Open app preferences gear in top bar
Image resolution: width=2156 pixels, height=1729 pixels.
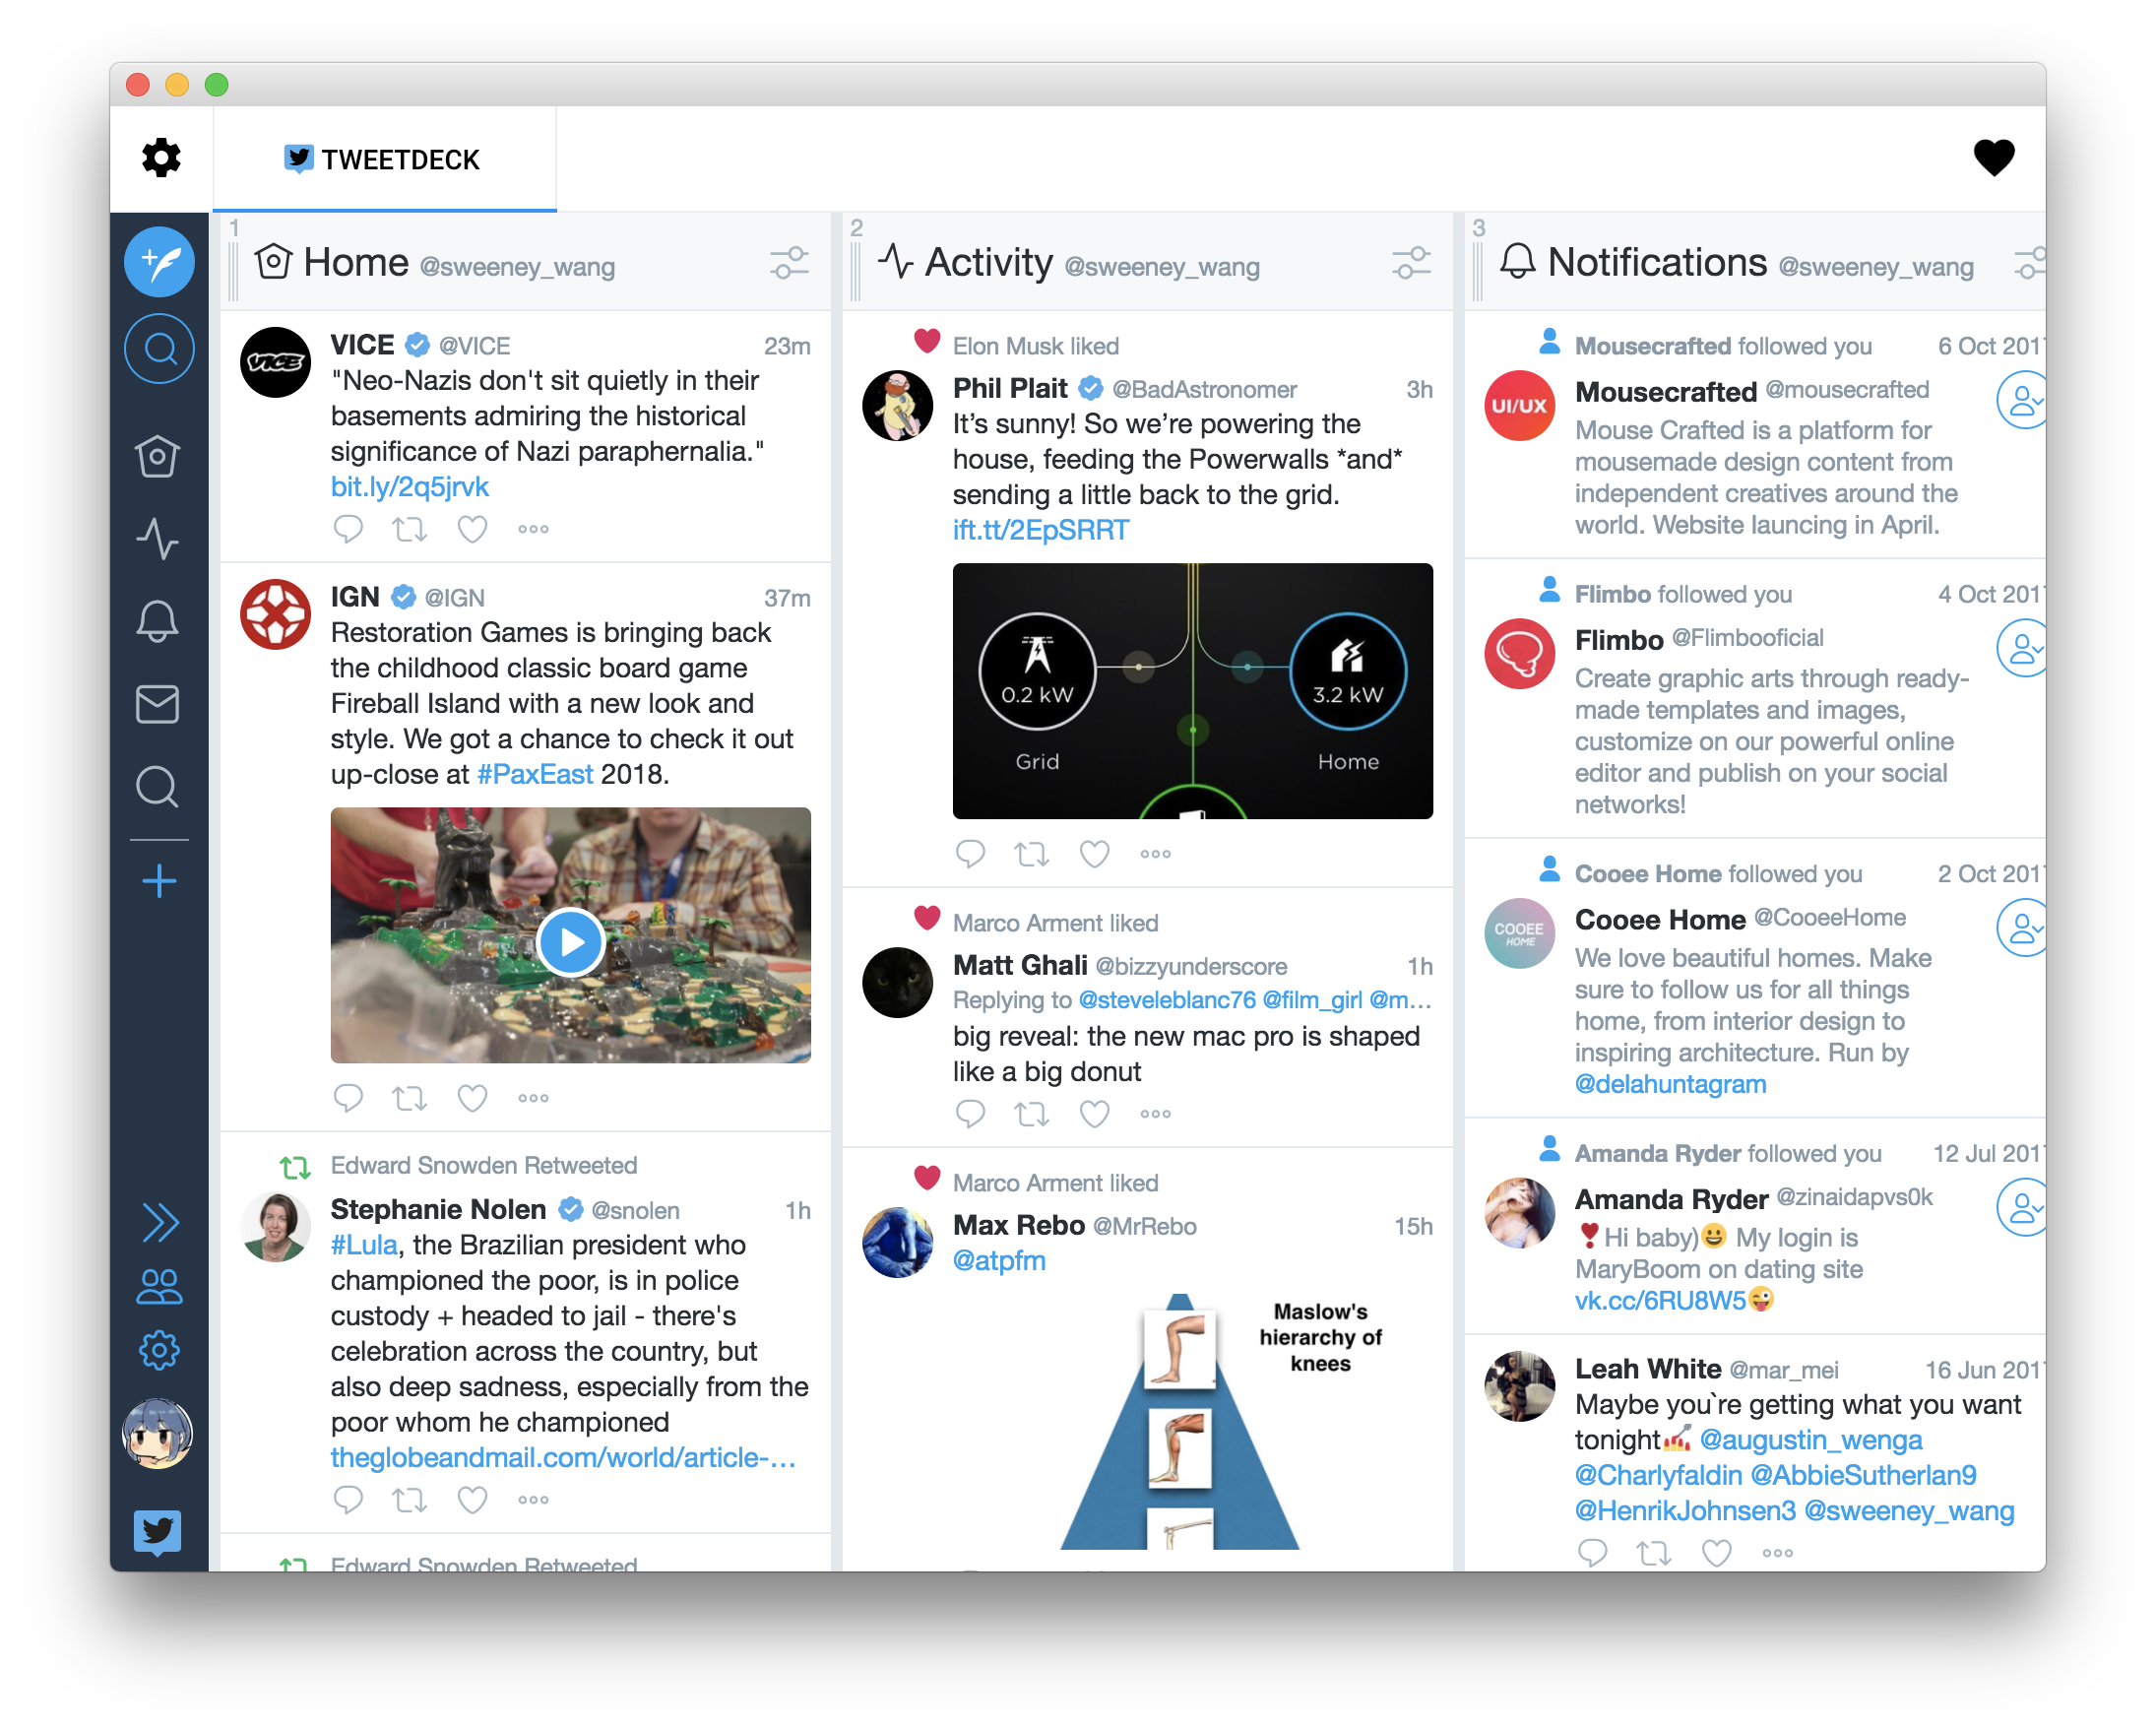pyautogui.click(x=161, y=158)
